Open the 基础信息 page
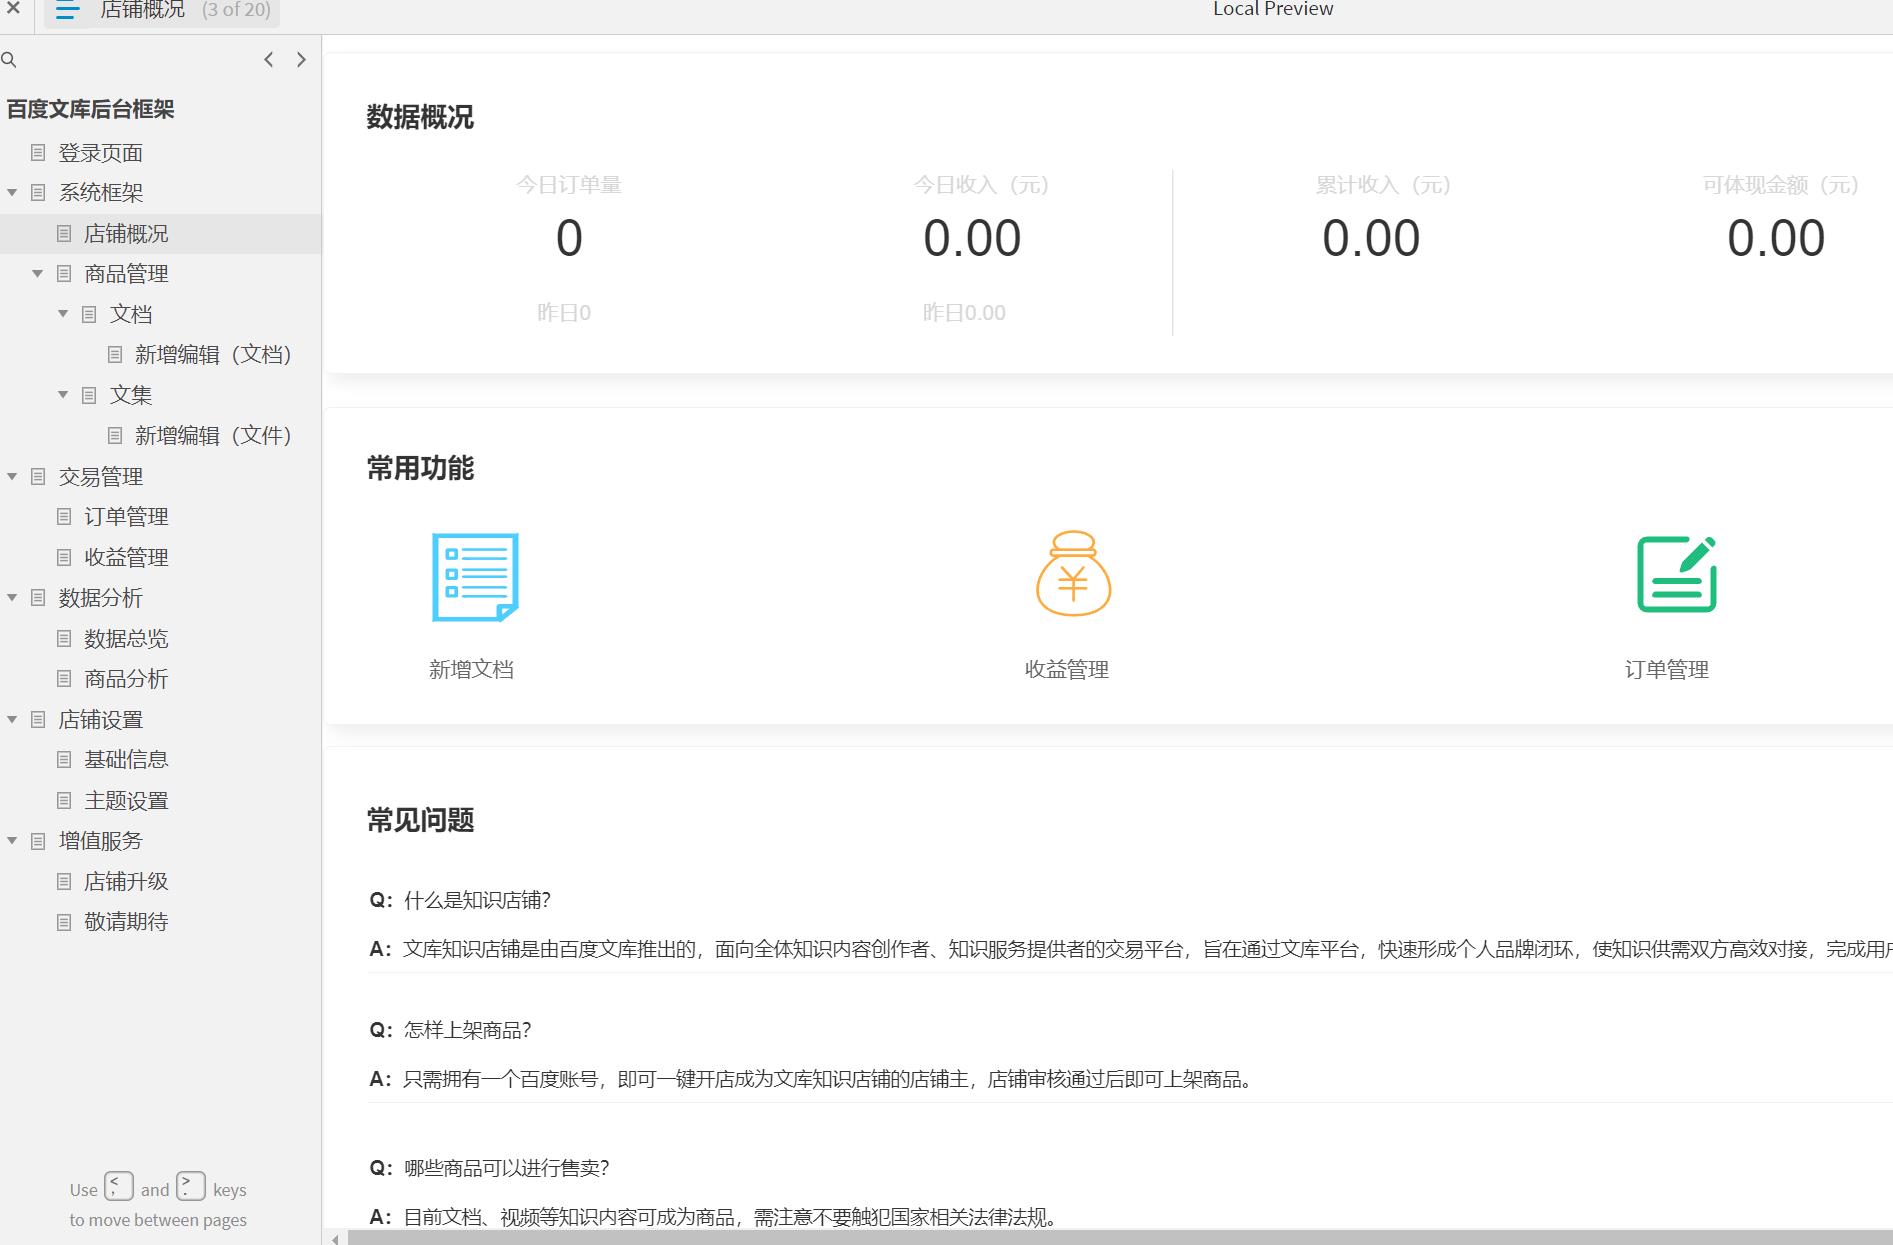 126,759
